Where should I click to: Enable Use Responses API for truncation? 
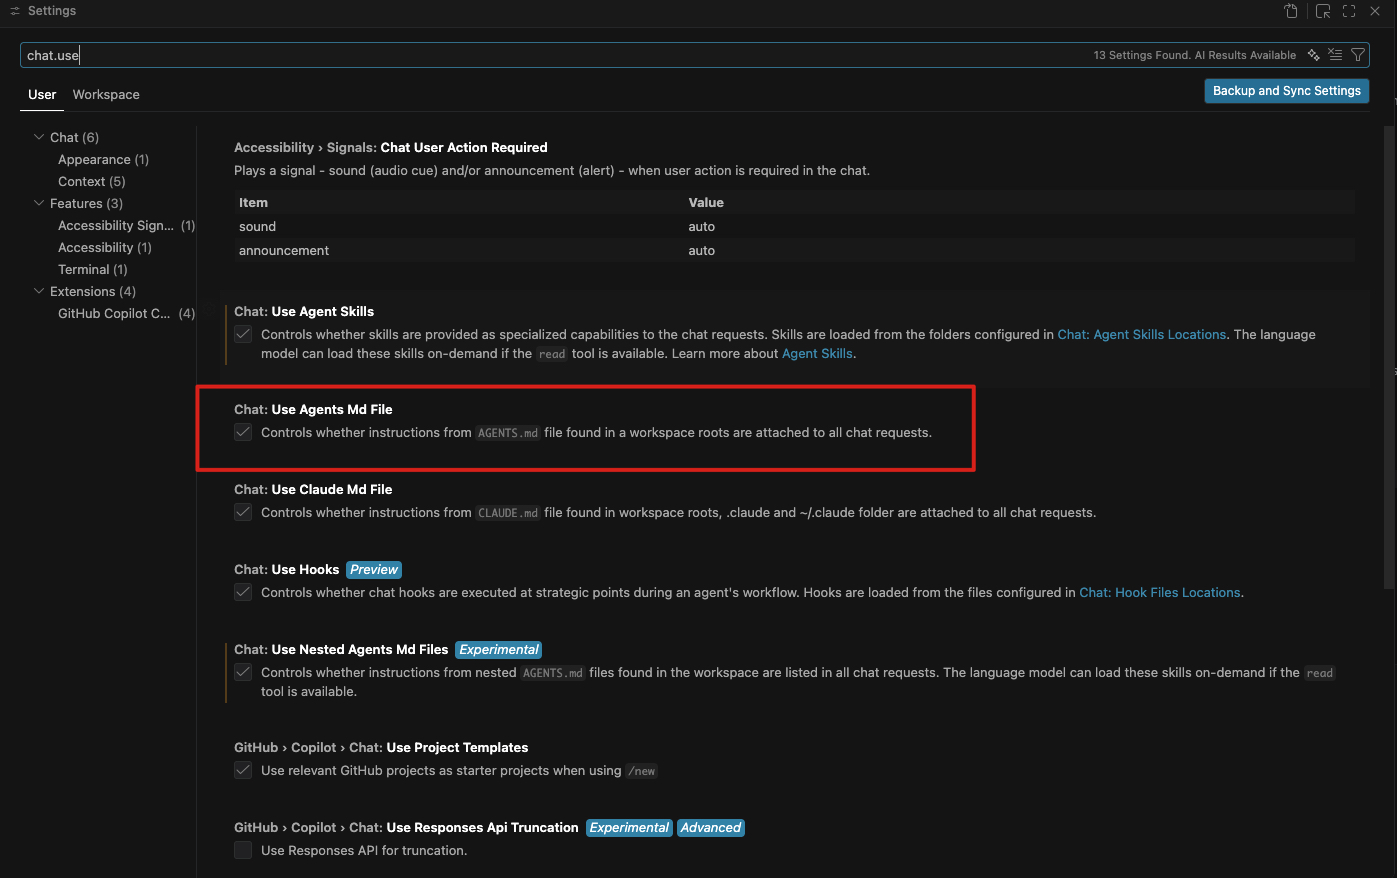[242, 850]
